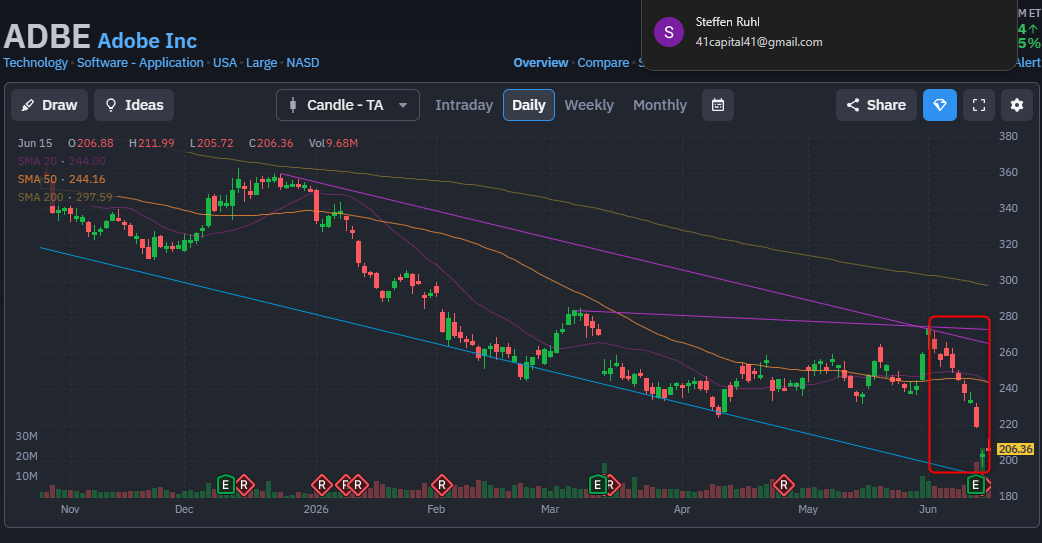The height and width of the screenshot is (543, 1042).
Task: Open chart settings gear
Action: tap(1017, 105)
